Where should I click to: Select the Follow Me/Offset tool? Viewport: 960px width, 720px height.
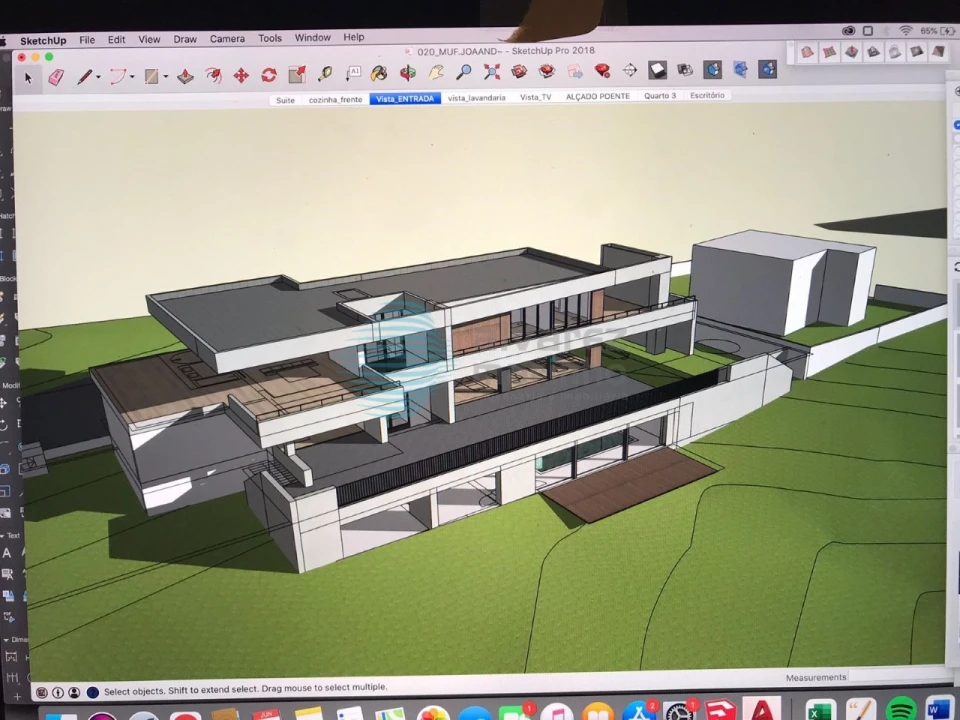tap(214, 75)
